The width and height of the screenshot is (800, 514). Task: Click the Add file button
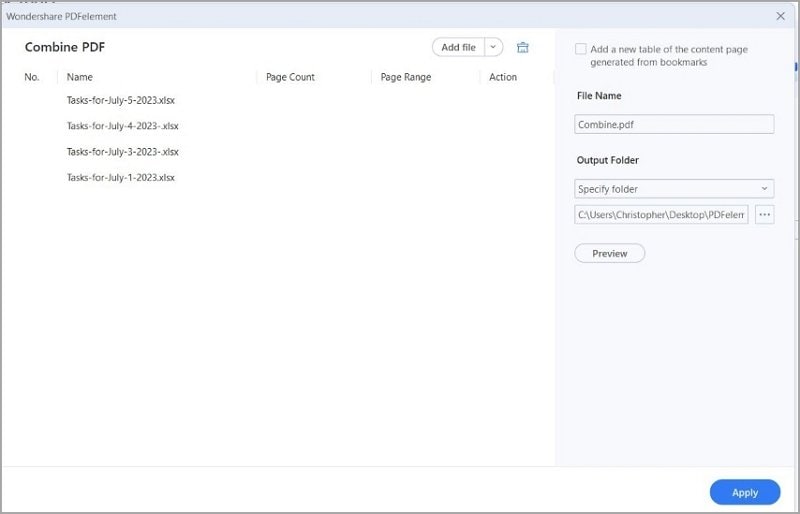(459, 47)
